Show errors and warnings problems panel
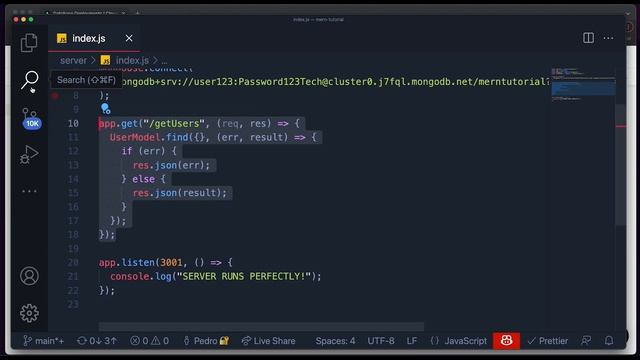 coord(149,340)
